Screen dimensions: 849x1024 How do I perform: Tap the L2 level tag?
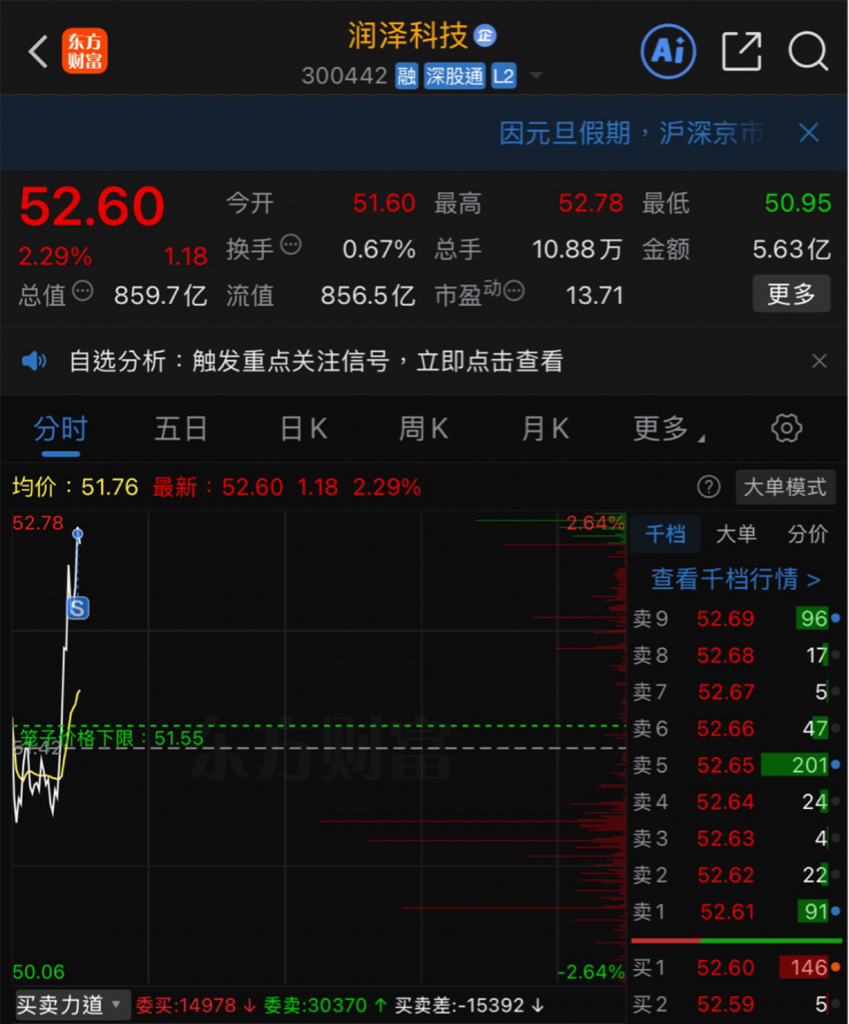pyautogui.click(x=504, y=76)
